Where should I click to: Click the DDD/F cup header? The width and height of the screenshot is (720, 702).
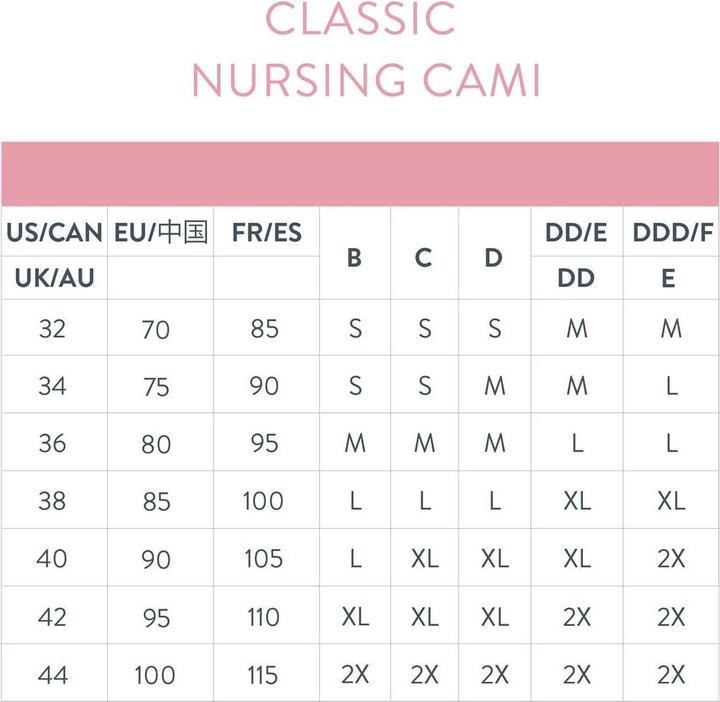pyautogui.click(x=673, y=232)
